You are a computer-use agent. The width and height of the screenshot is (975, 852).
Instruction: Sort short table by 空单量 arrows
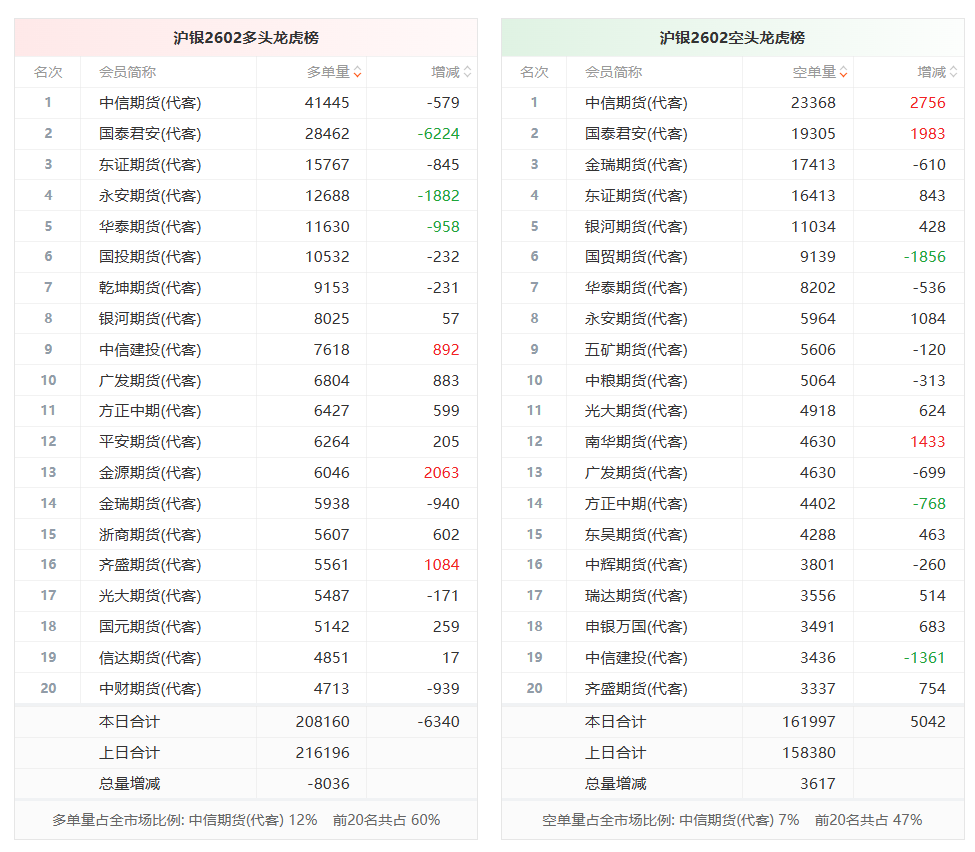pyautogui.click(x=843, y=72)
